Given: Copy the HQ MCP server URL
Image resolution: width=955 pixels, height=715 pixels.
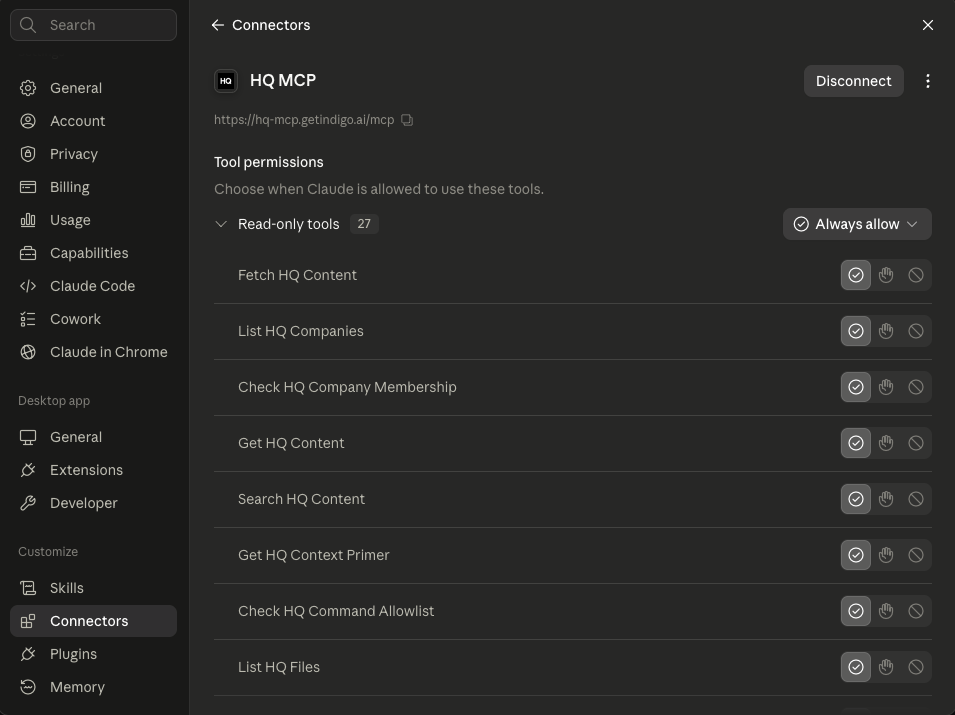Looking at the screenshot, I should [407, 120].
